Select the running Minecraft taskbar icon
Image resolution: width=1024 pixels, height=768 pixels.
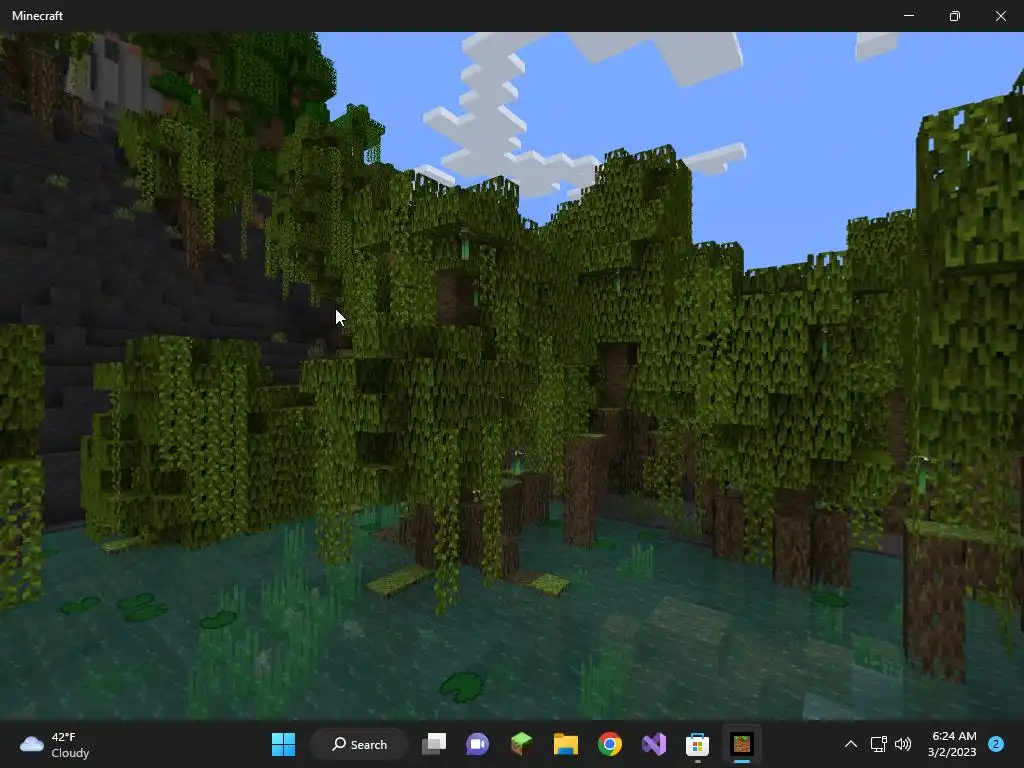pos(742,744)
